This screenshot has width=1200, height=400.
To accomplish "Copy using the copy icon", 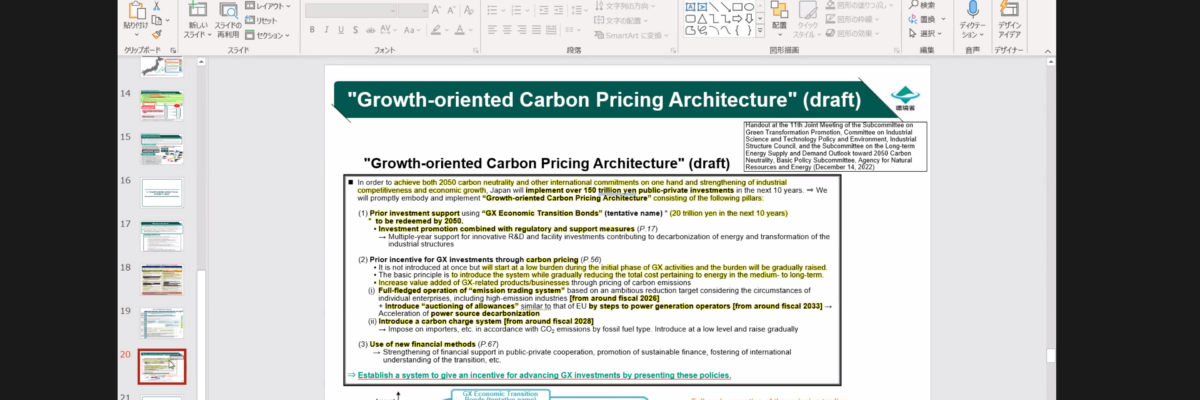I will click(156, 20).
